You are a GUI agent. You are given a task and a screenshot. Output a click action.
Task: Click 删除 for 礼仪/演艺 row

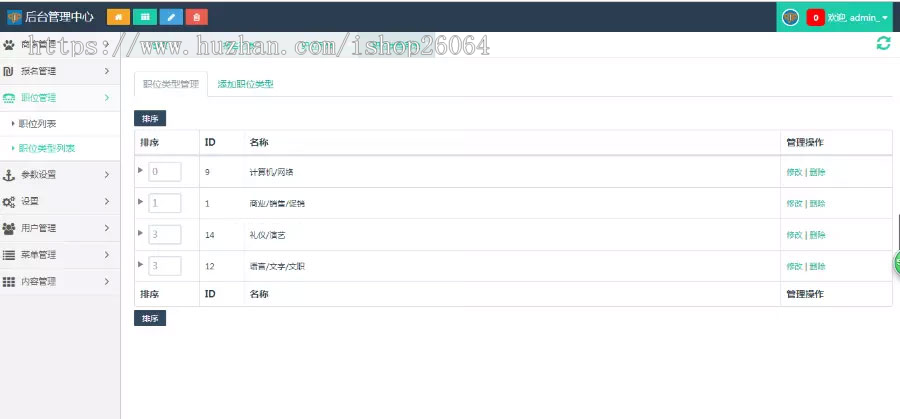point(817,235)
